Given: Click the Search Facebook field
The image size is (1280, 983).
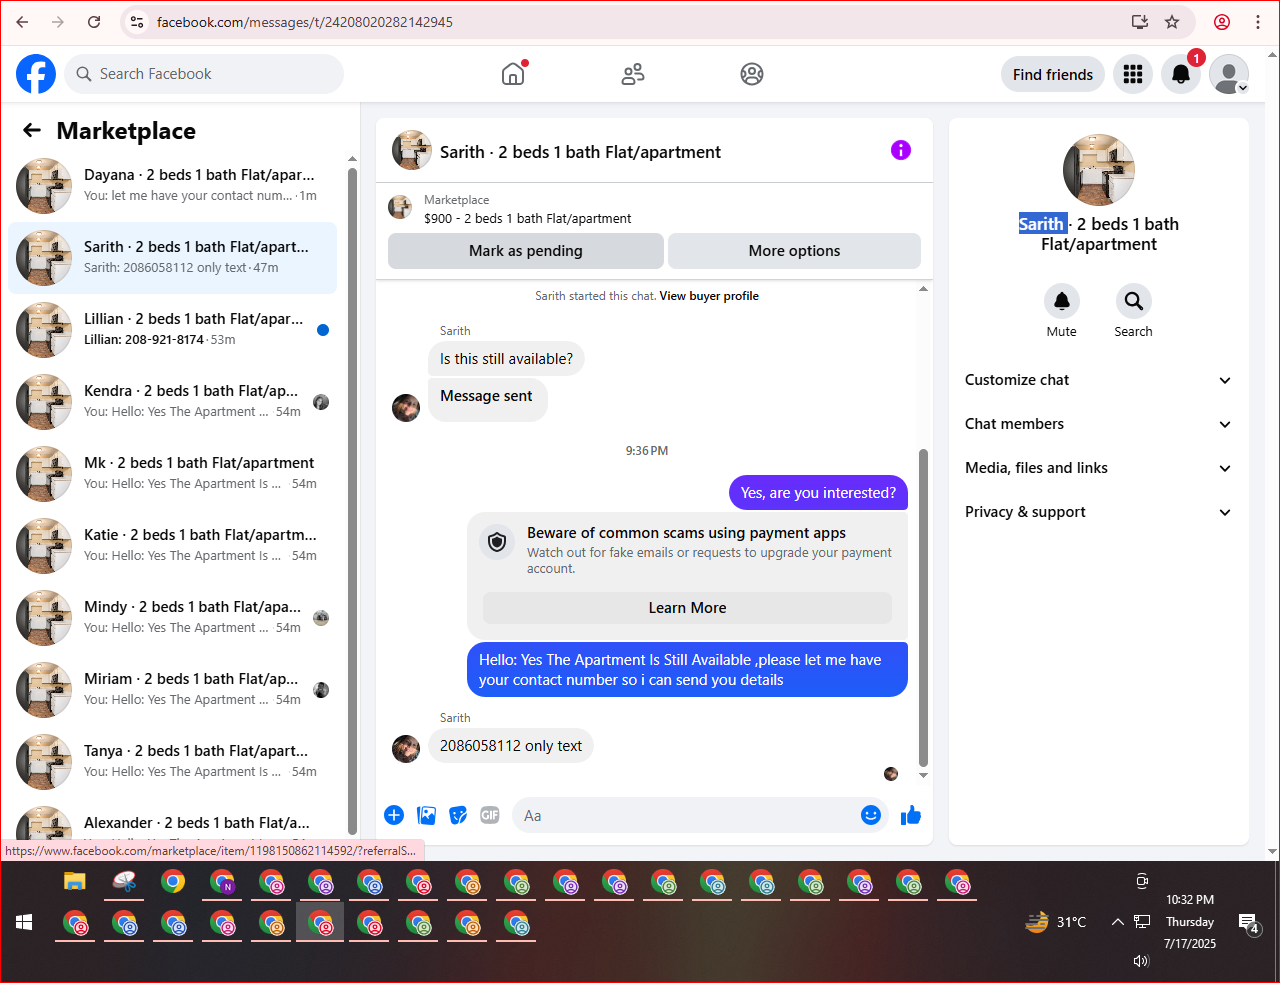Looking at the screenshot, I should [205, 74].
